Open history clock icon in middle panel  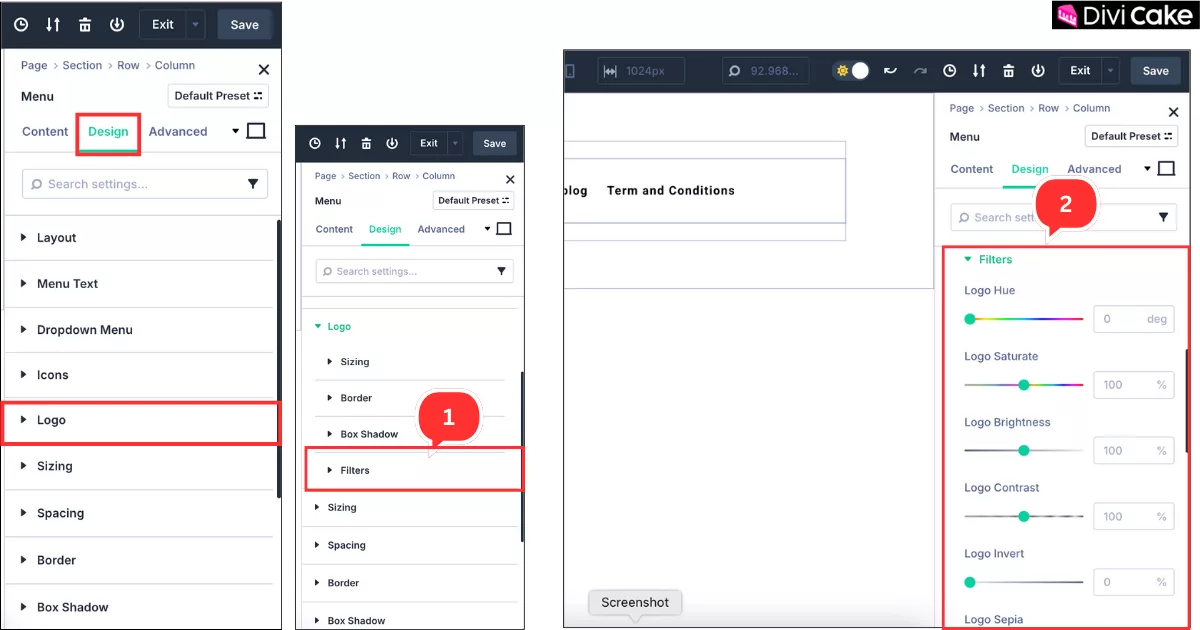[x=315, y=143]
